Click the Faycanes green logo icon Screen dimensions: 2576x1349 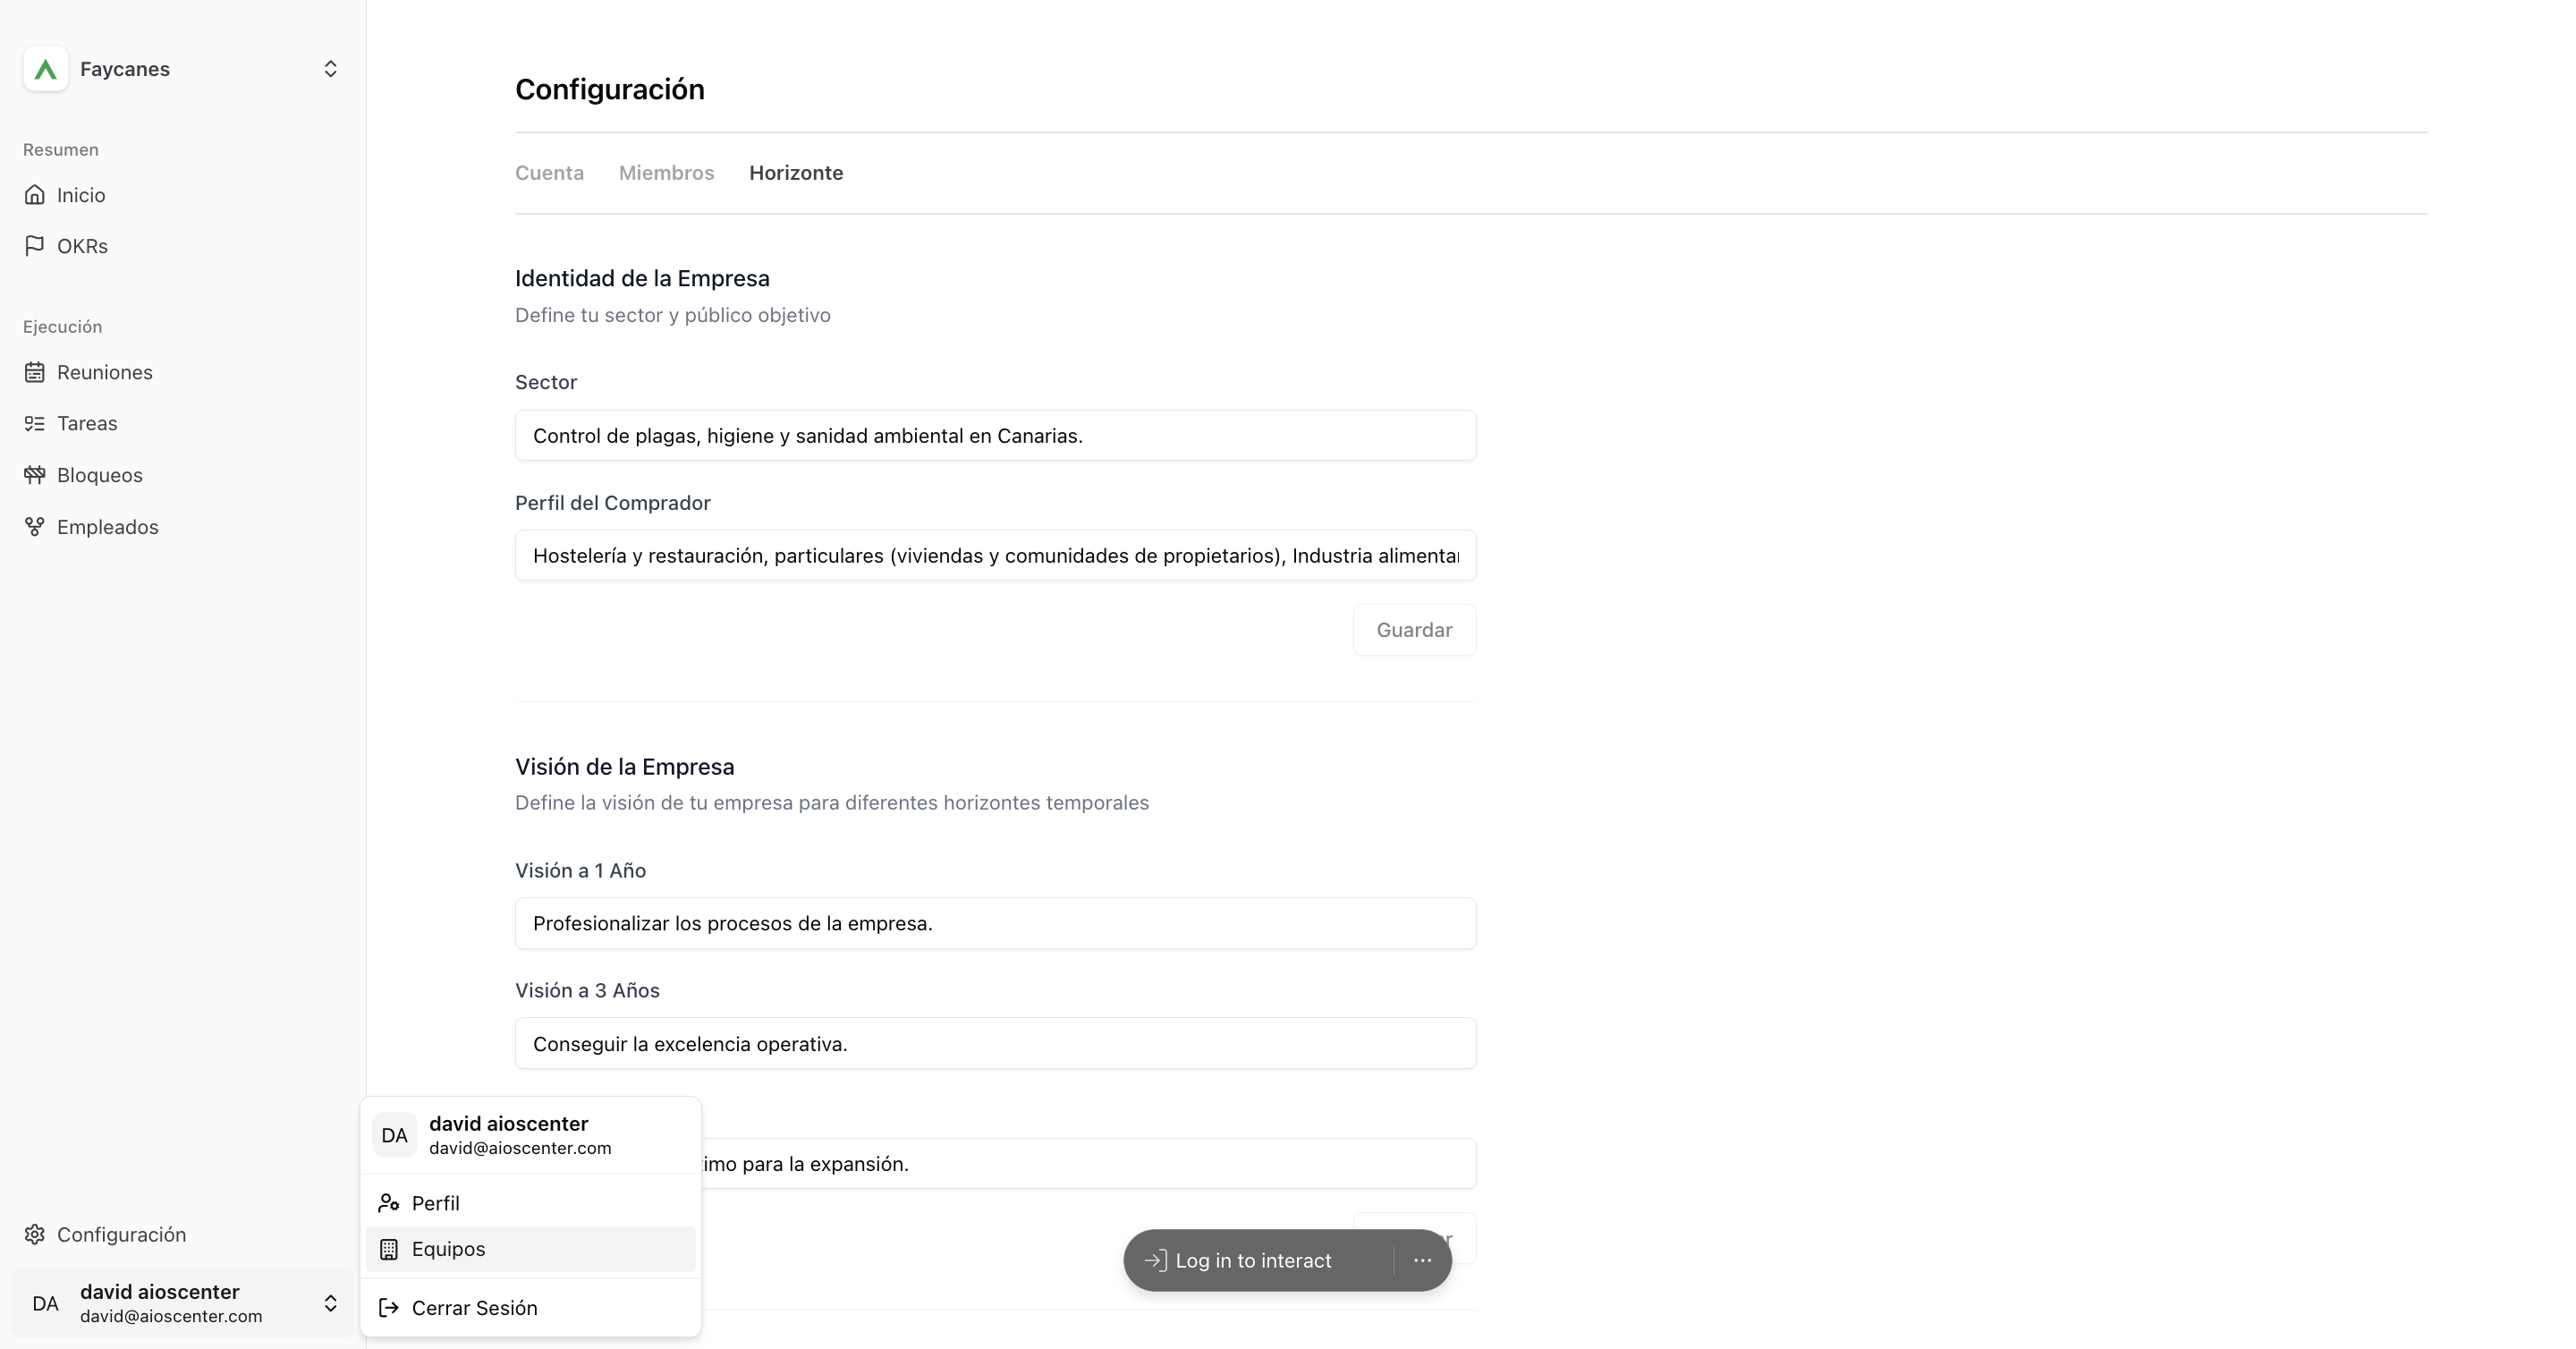click(45, 69)
